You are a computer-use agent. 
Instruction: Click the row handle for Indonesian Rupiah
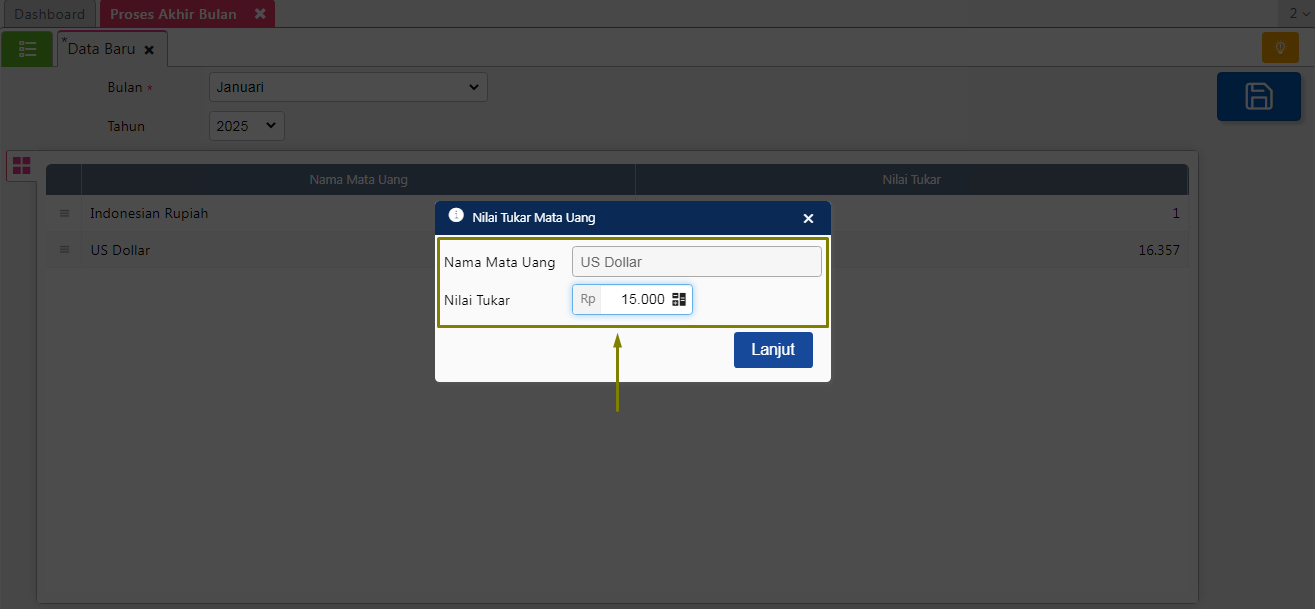[64, 214]
